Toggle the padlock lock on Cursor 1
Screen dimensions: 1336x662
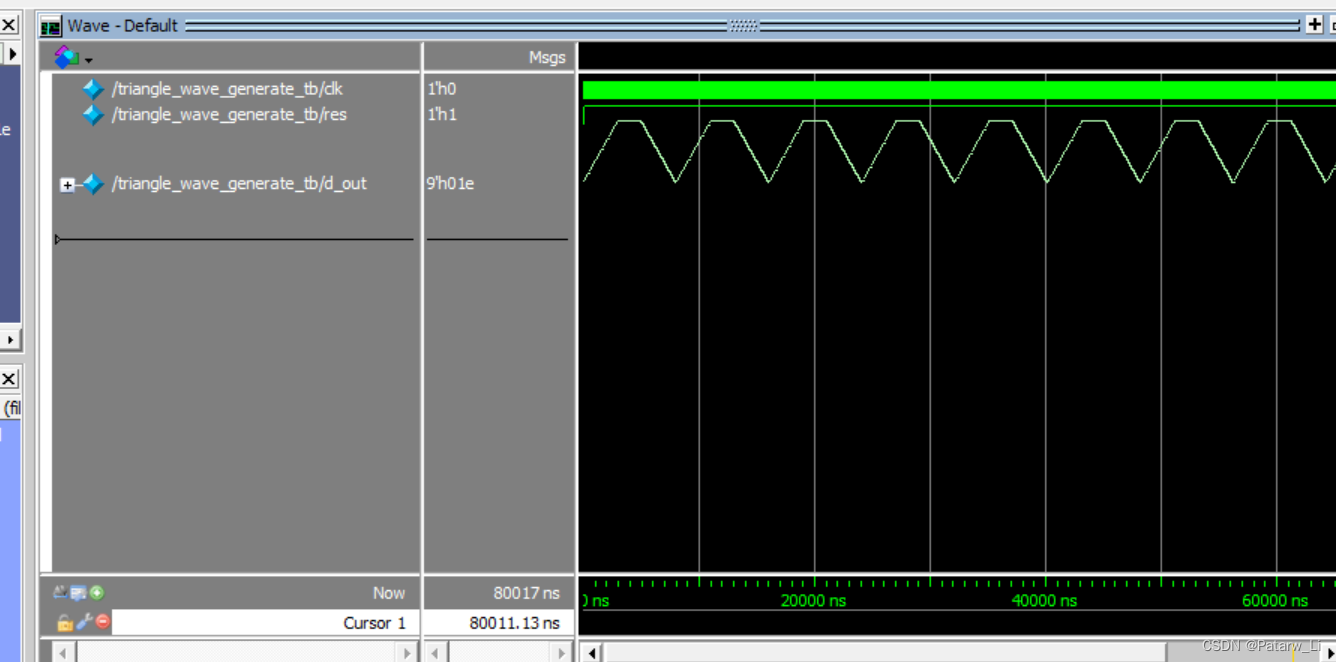65,623
